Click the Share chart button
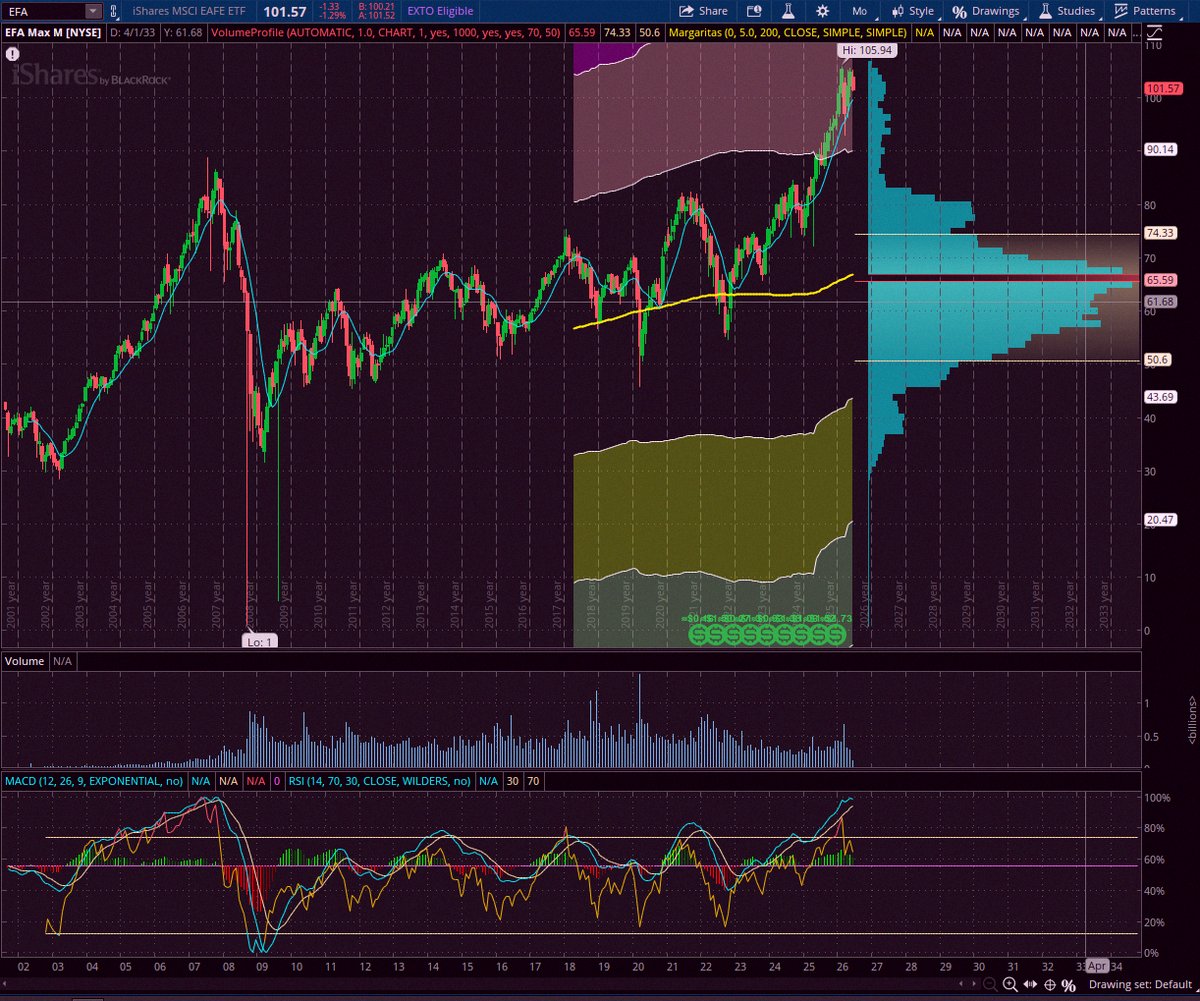The height and width of the screenshot is (1001, 1200). coord(704,11)
